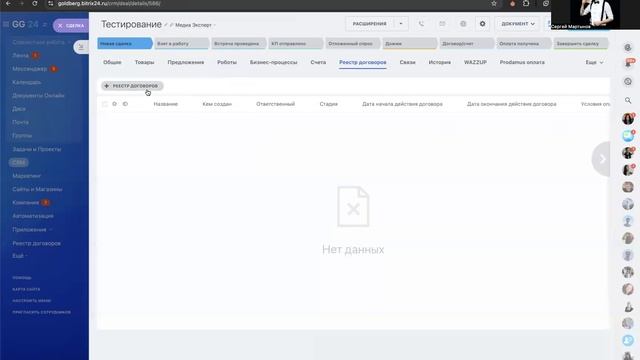Image resolution: width=640 pixels, height=360 pixels.
Task: Switch to the Предложения tab
Action: pyautogui.click(x=186, y=62)
